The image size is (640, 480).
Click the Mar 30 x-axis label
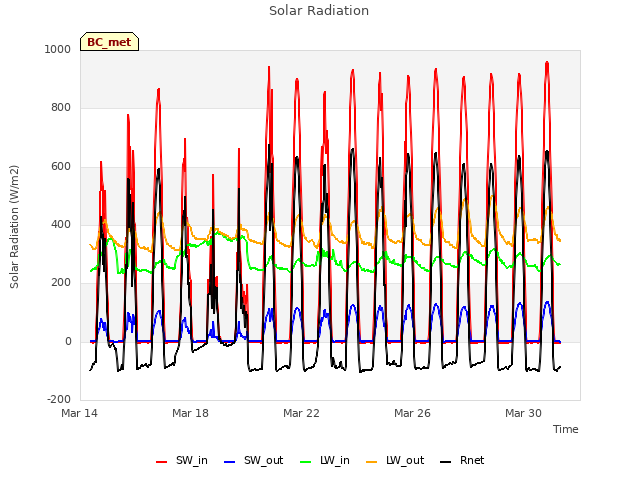(524, 413)
